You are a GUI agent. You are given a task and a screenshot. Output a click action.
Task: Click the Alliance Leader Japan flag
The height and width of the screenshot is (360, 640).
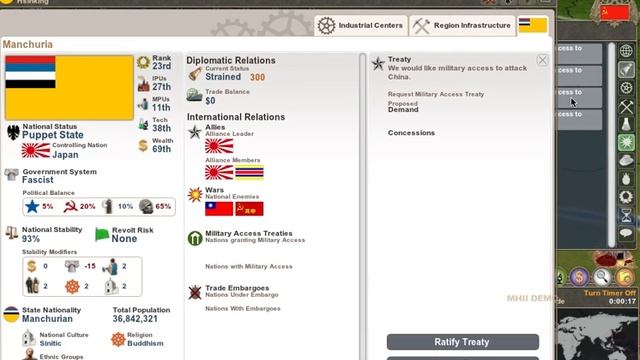[219, 146]
